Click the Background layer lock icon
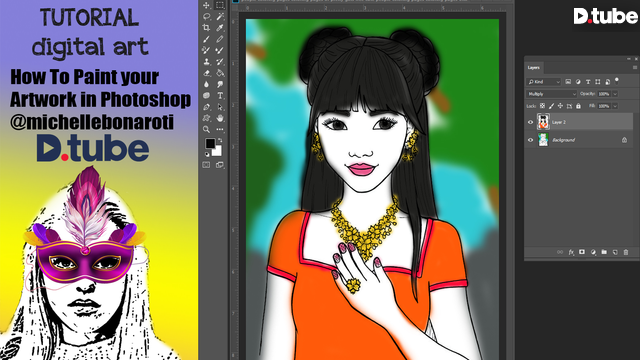The width and height of the screenshot is (640, 360). tap(624, 140)
